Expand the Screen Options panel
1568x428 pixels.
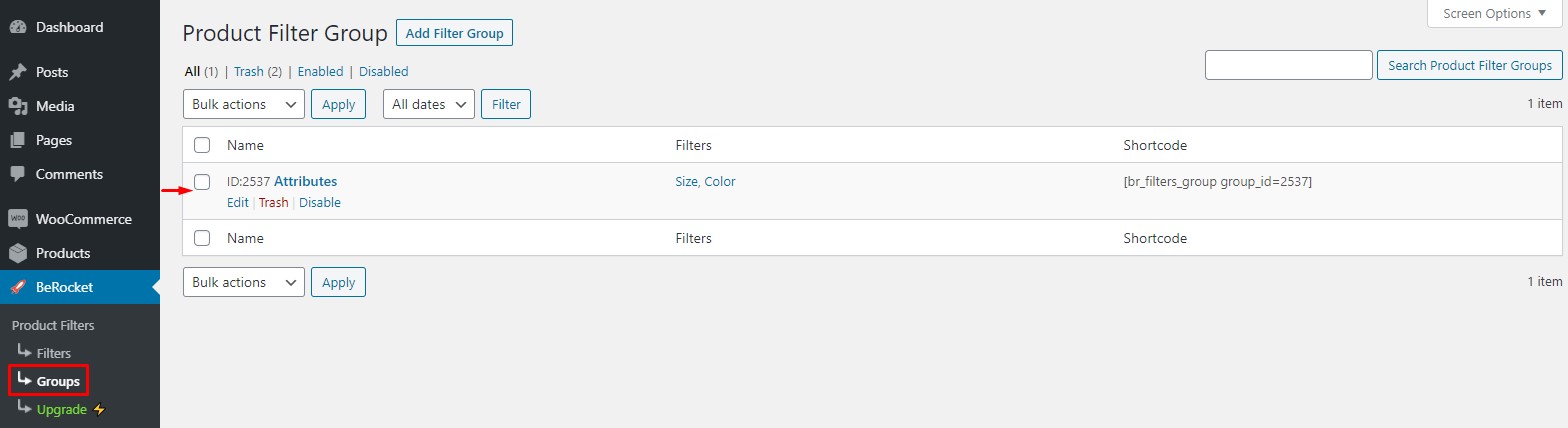[1493, 14]
